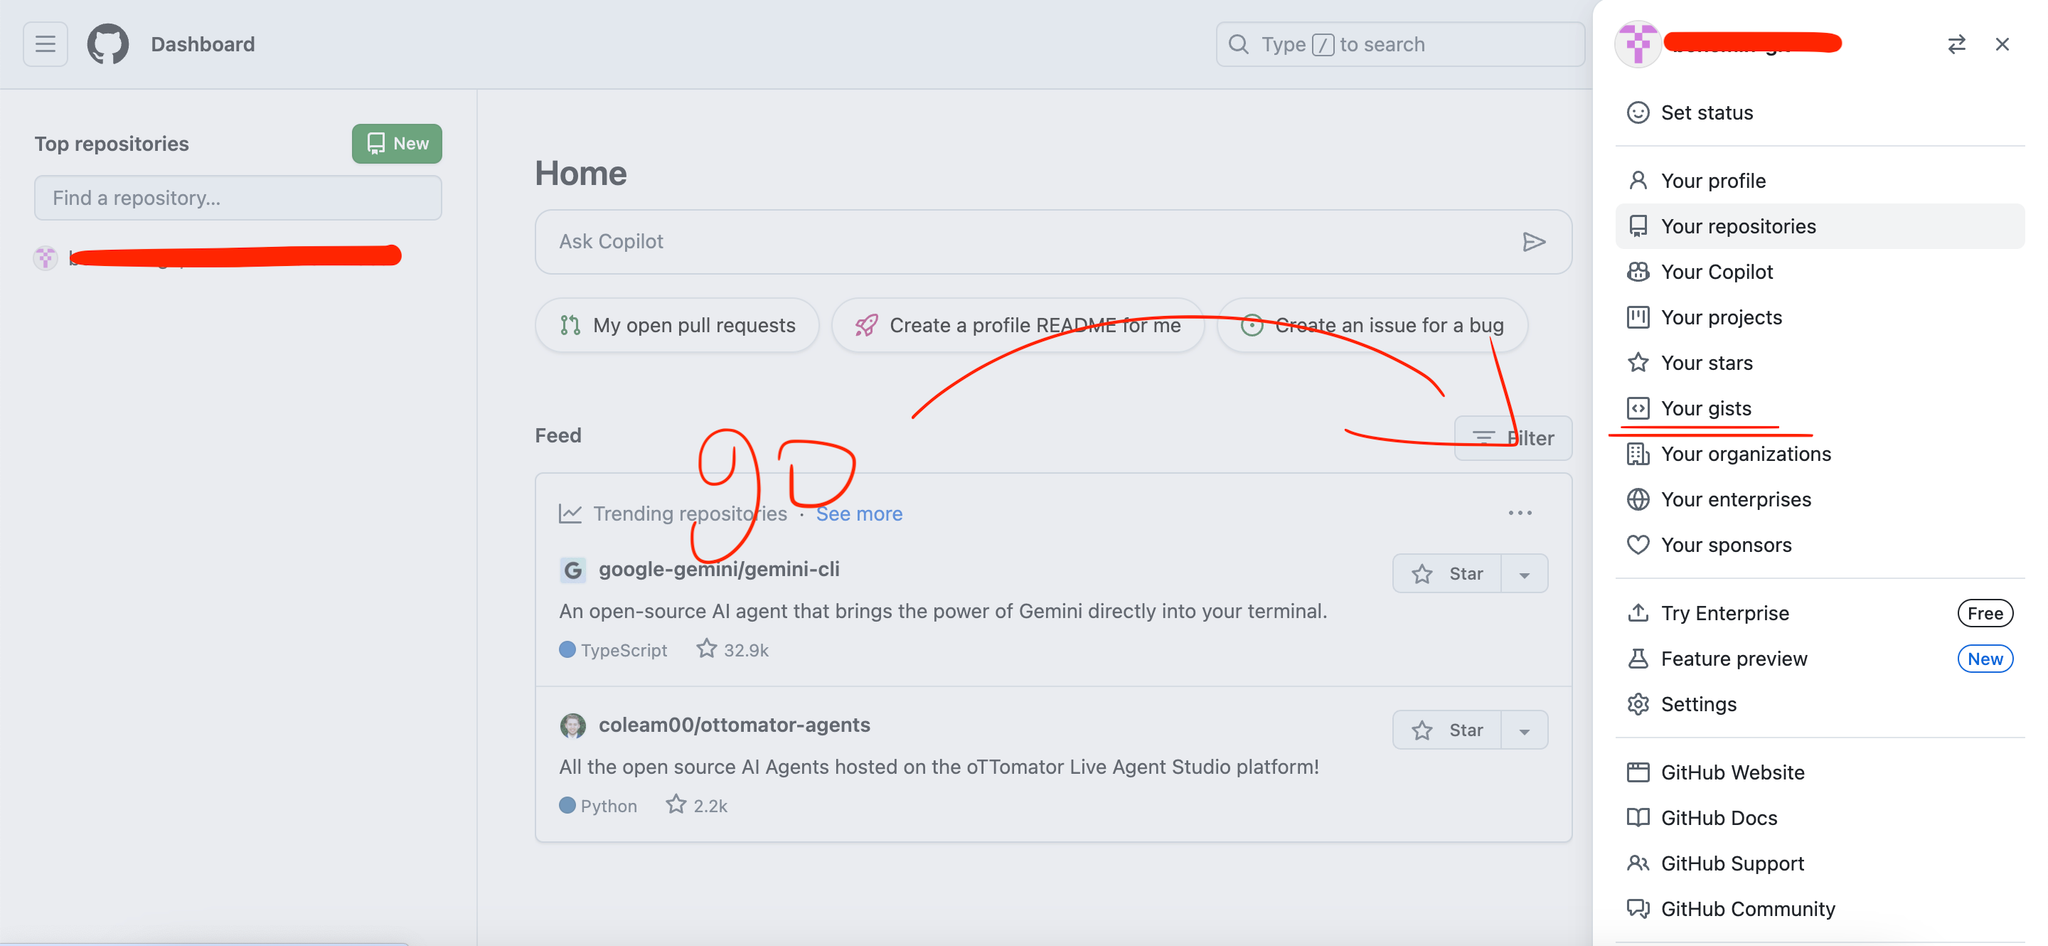Click the user avatar in menu header

[1638, 44]
